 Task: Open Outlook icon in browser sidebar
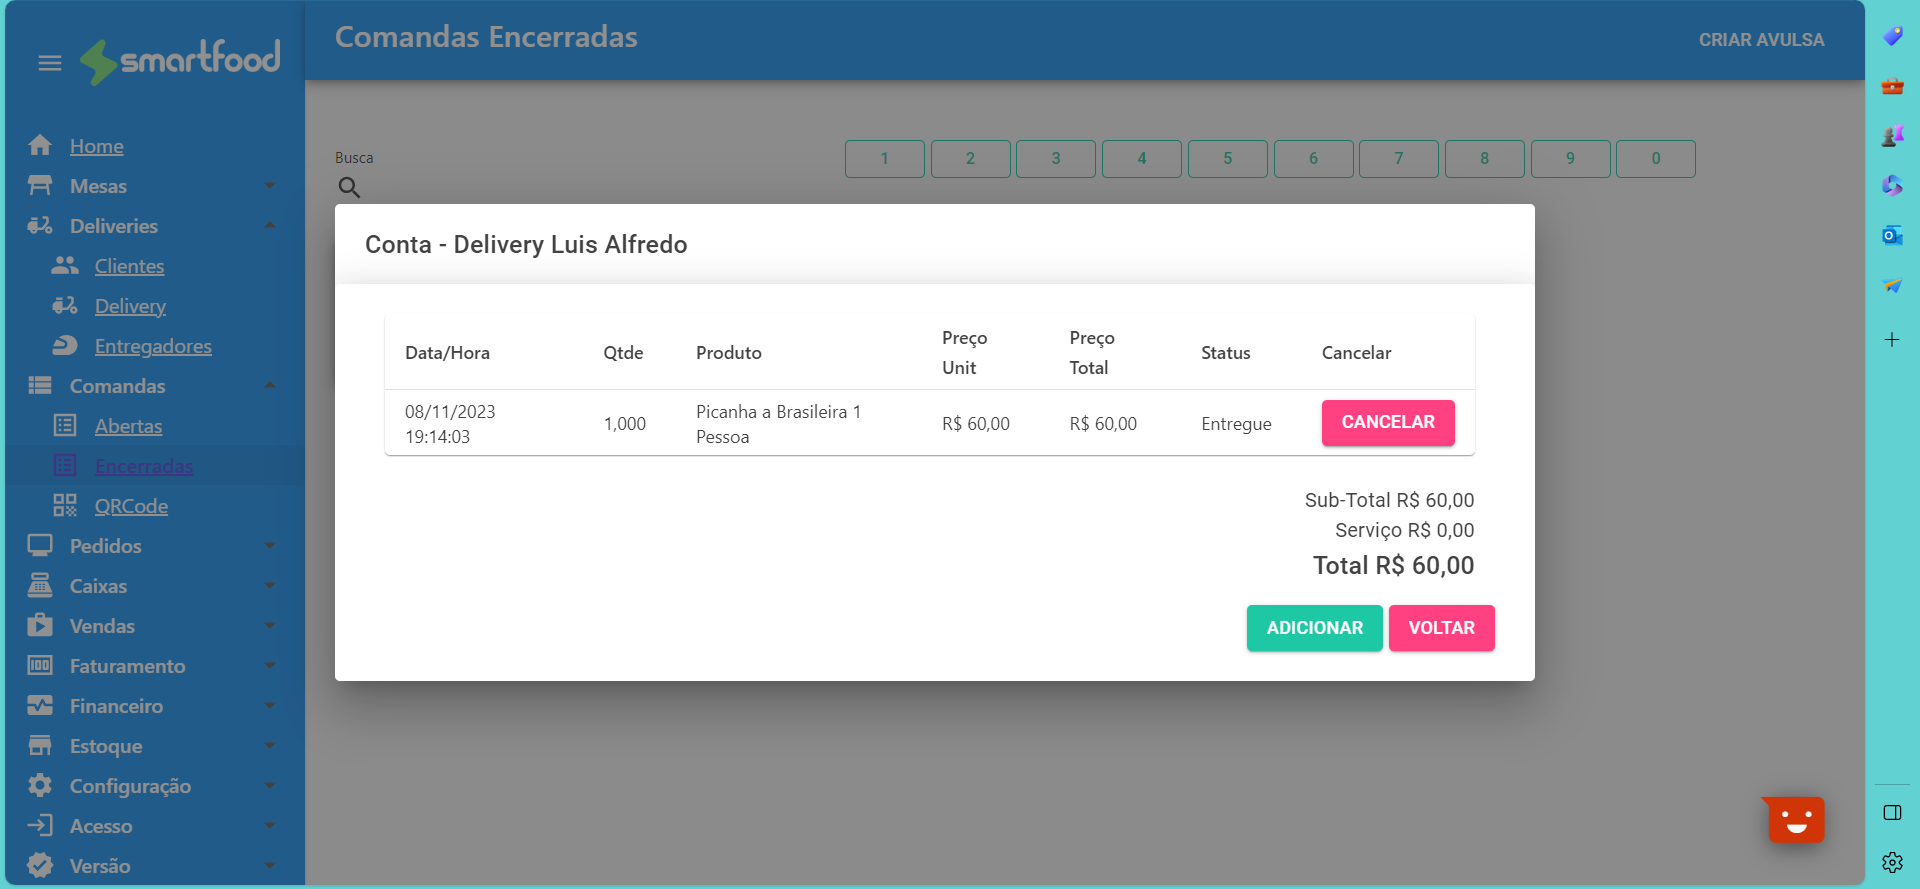tap(1891, 236)
